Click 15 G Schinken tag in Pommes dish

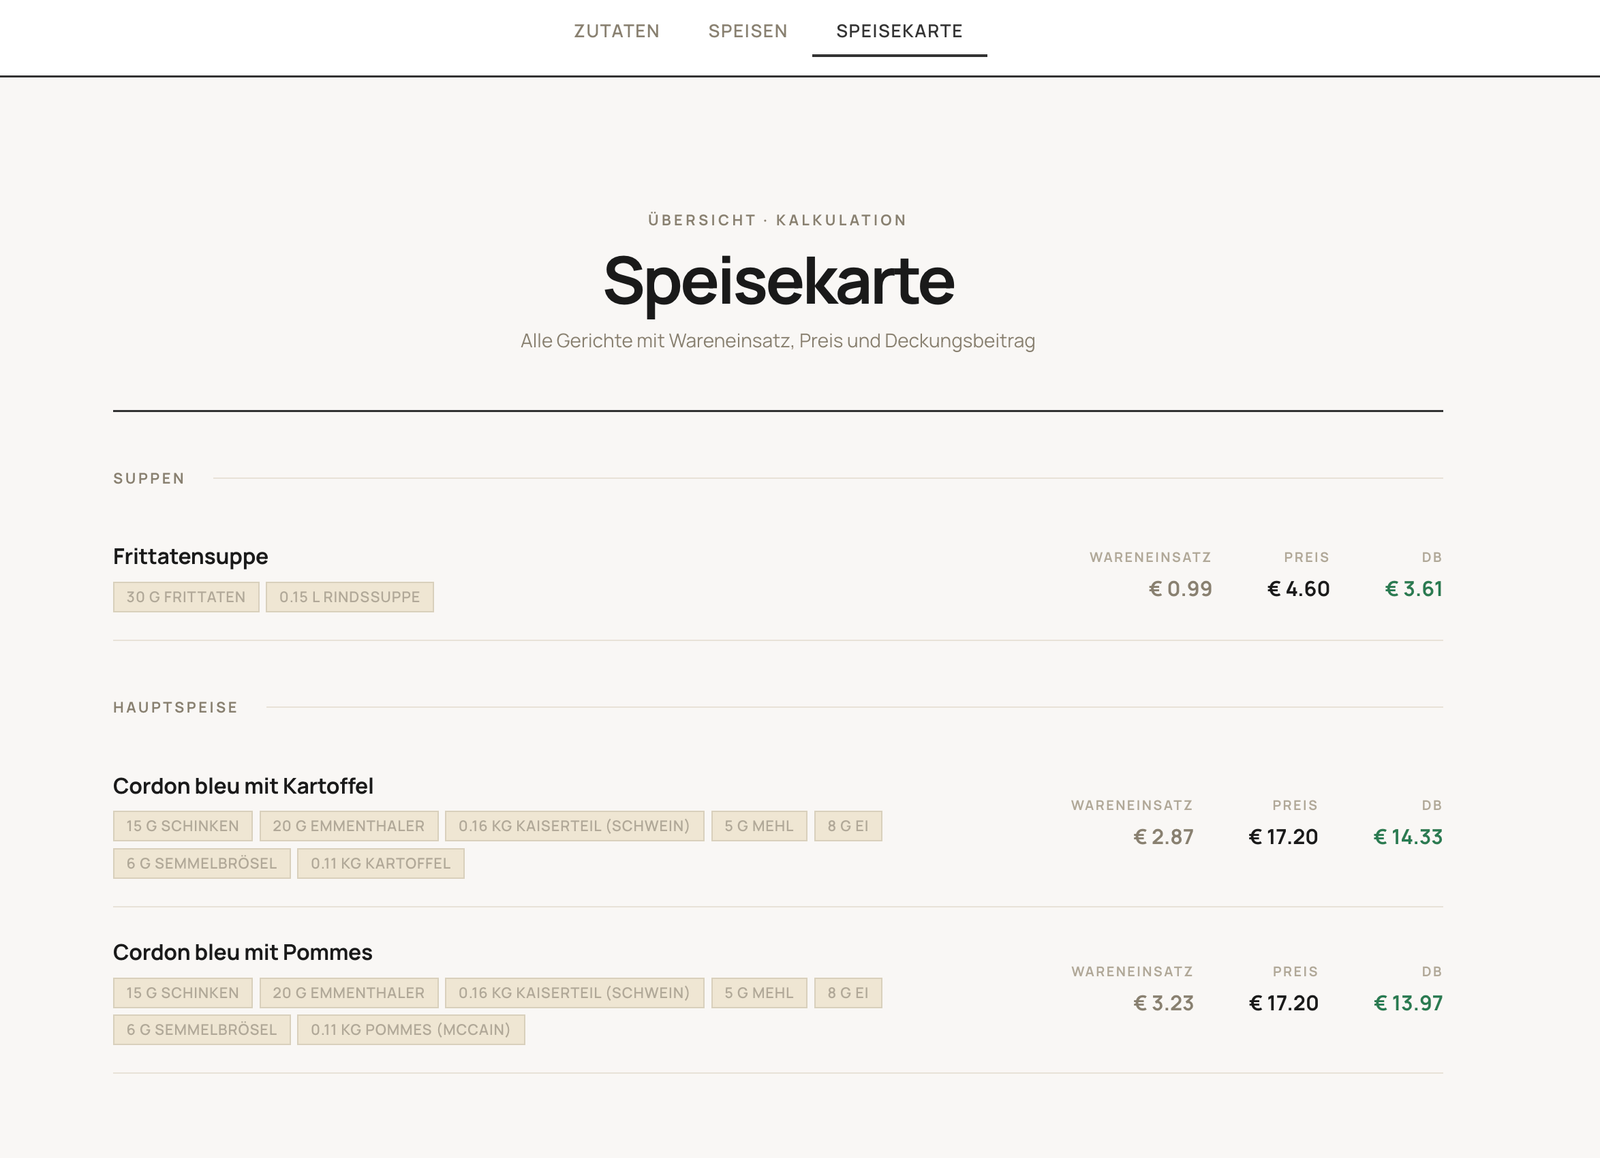pyautogui.click(x=183, y=993)
